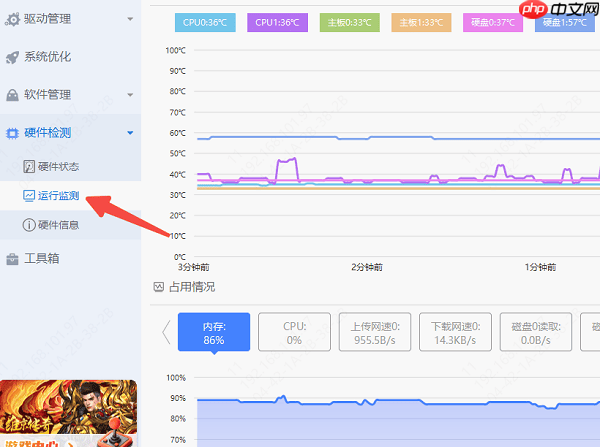Expand the 软件管理 dropdown arrow
This screenshot has width=600, height=447.
pyautogui.click(x=130, y=95)
